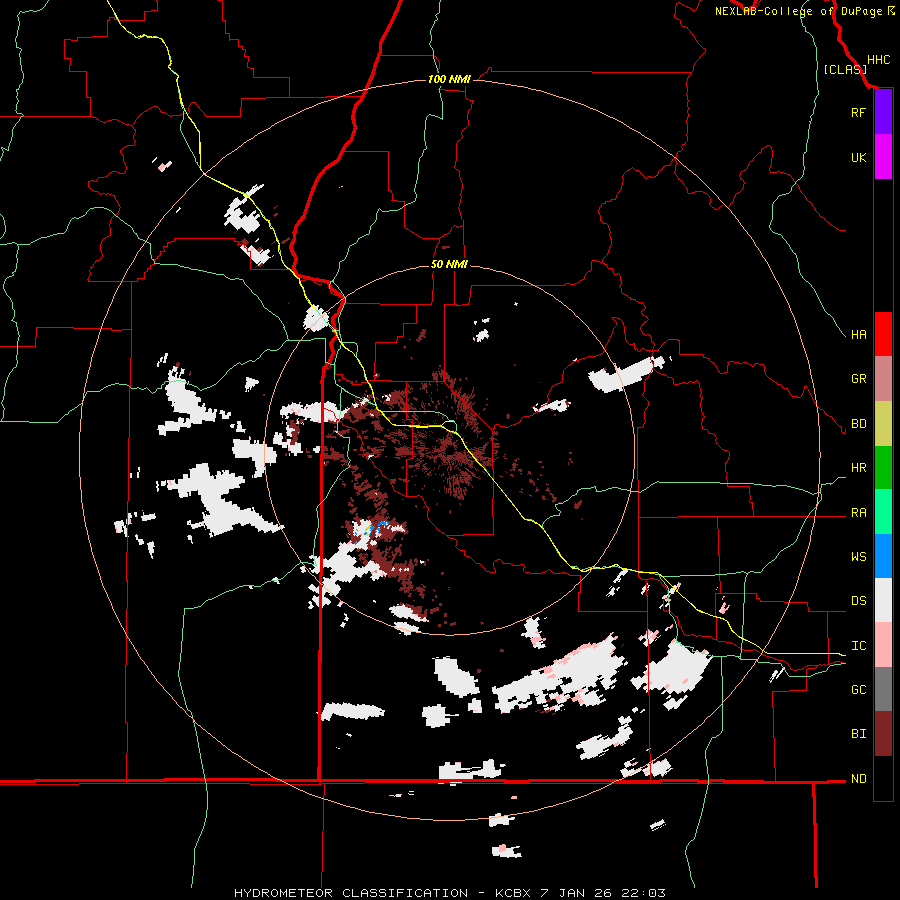Select the GR graupel legend swatch
Image resolution: width=900 pixels, height=900 pixels.
tap(883, 378)
